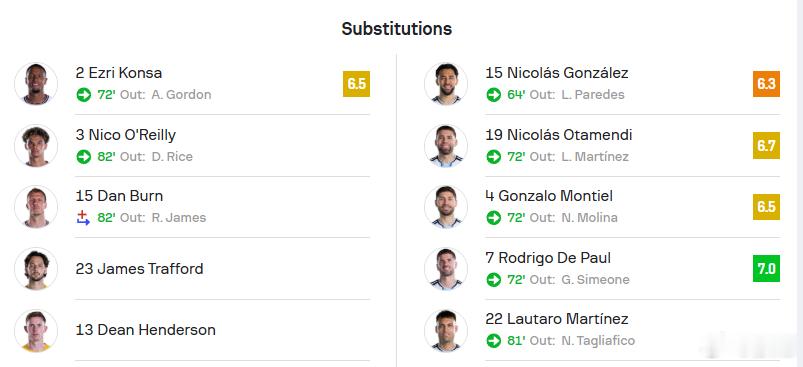Click Rodrigo De Paul's green 7.0 rating badge

(x=766, y=269)
